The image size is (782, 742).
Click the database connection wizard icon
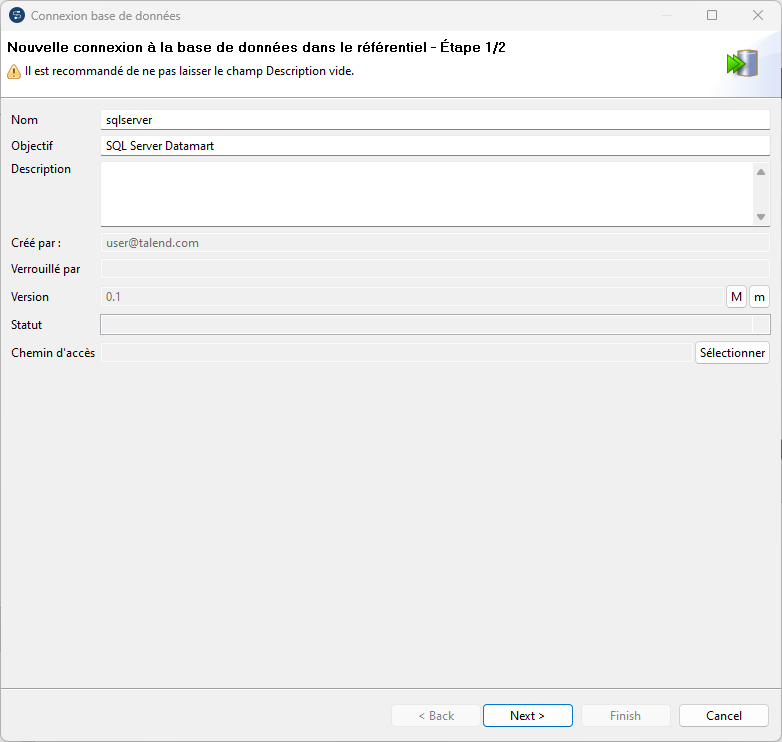point(742,63)
